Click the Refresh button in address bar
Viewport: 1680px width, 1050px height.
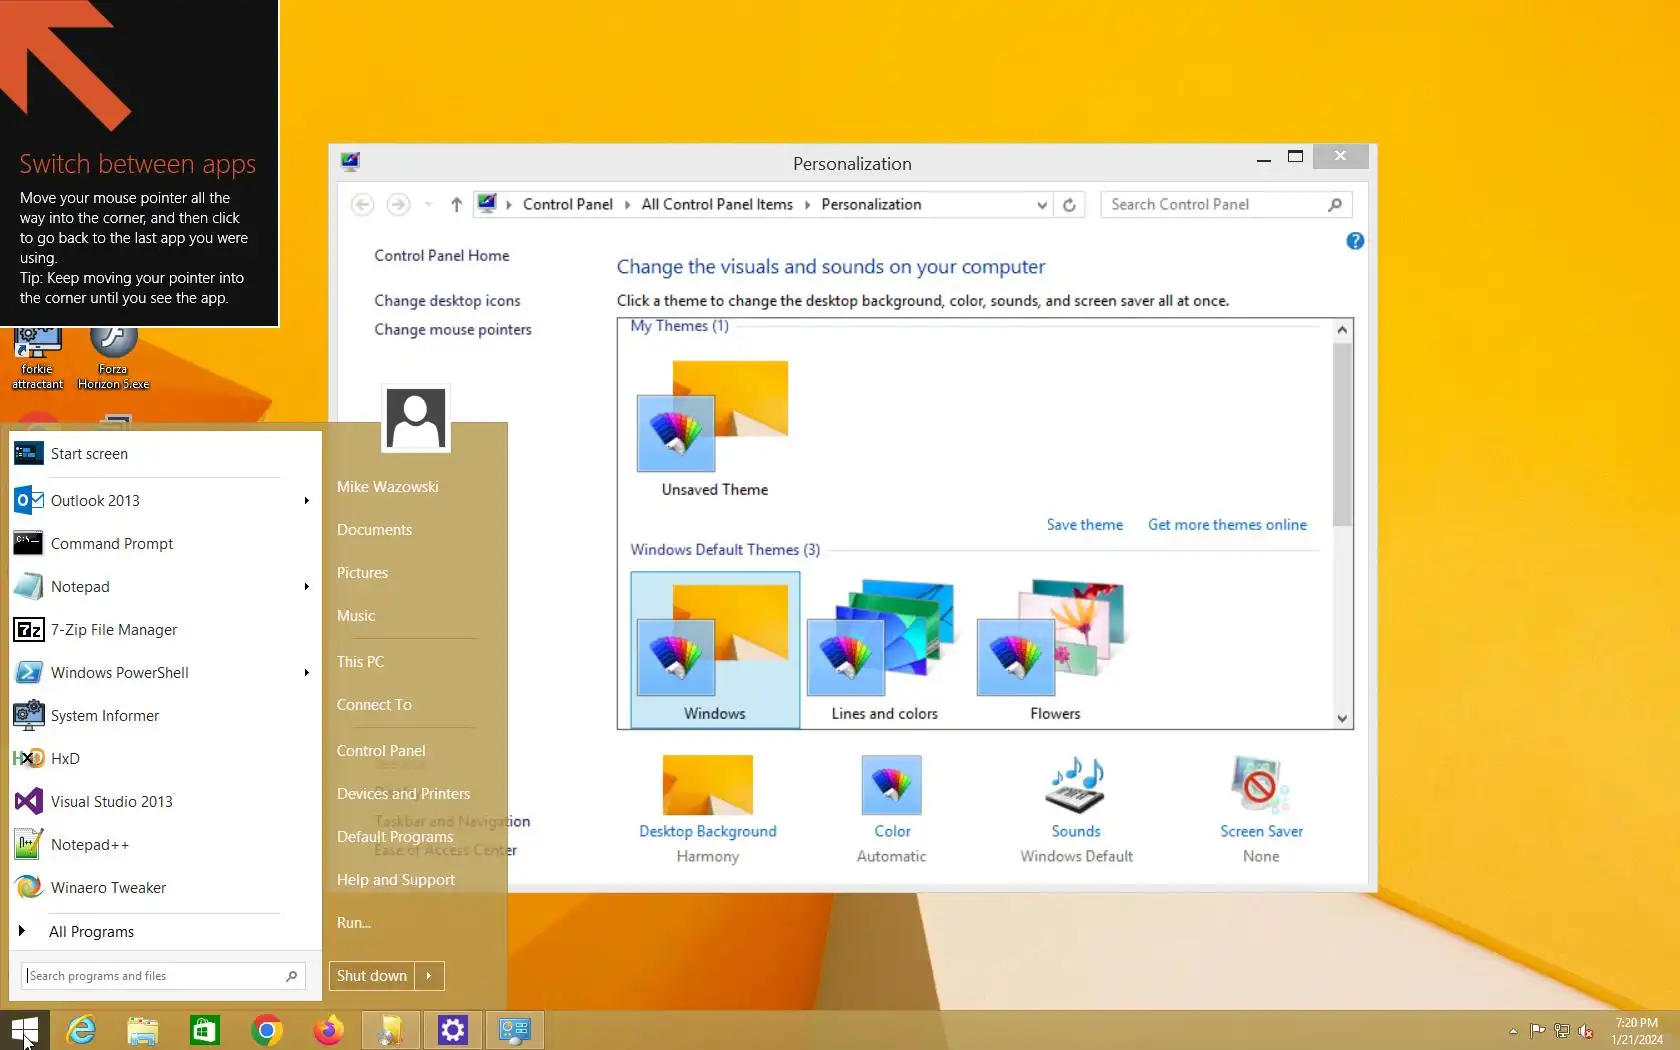pyautogui.click(x=1069, y=205)
